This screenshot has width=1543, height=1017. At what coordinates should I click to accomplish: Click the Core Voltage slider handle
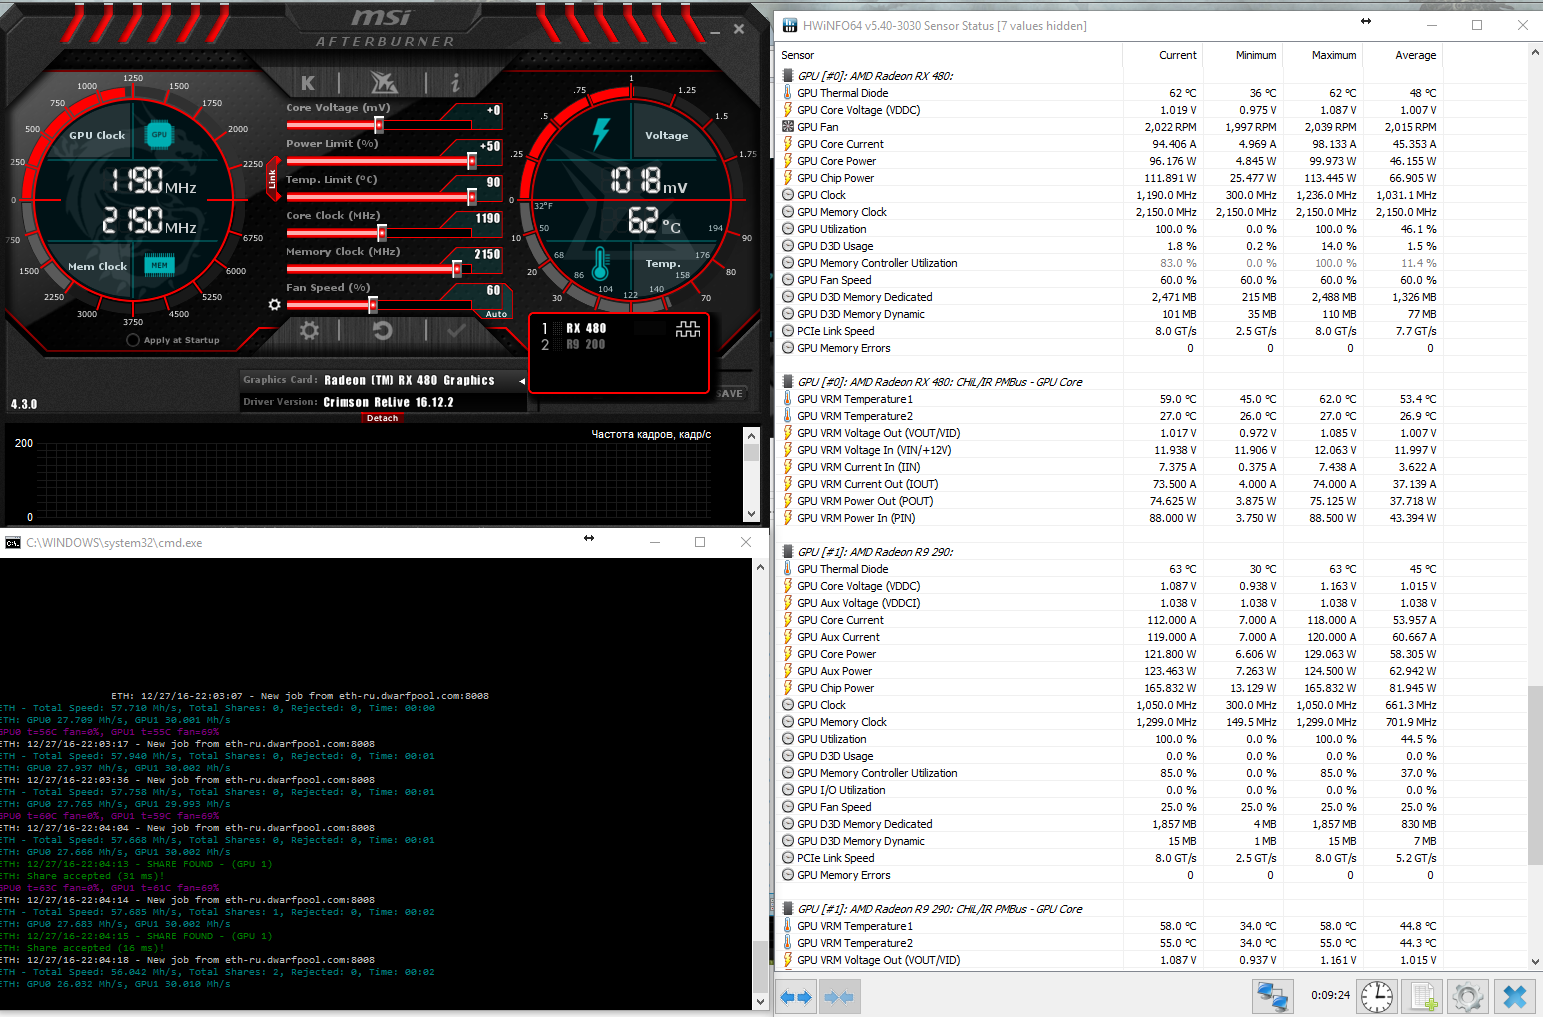coord(379,125)
